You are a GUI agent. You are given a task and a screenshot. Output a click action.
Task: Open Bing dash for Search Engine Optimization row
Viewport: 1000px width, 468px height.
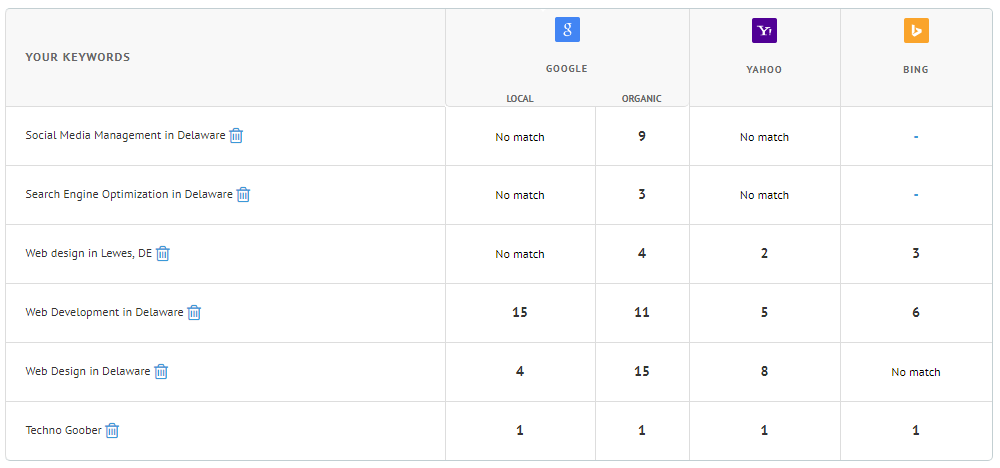click(916, 194)
